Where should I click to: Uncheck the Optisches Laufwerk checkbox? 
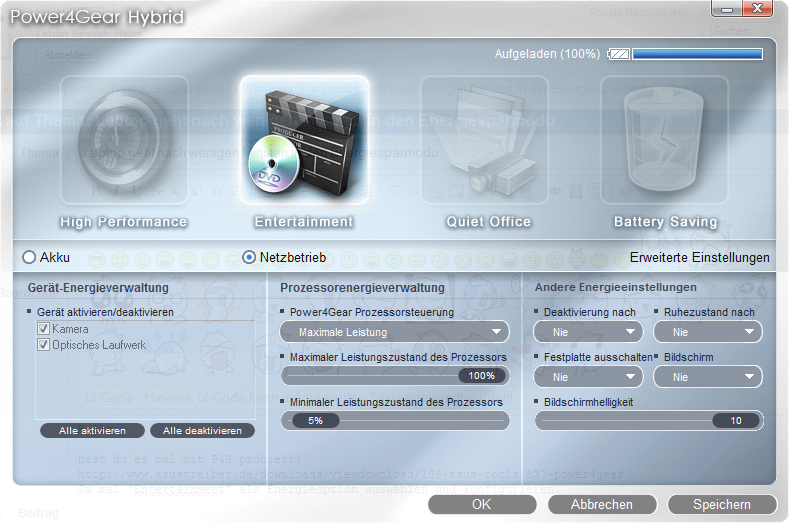coord(44,345)
